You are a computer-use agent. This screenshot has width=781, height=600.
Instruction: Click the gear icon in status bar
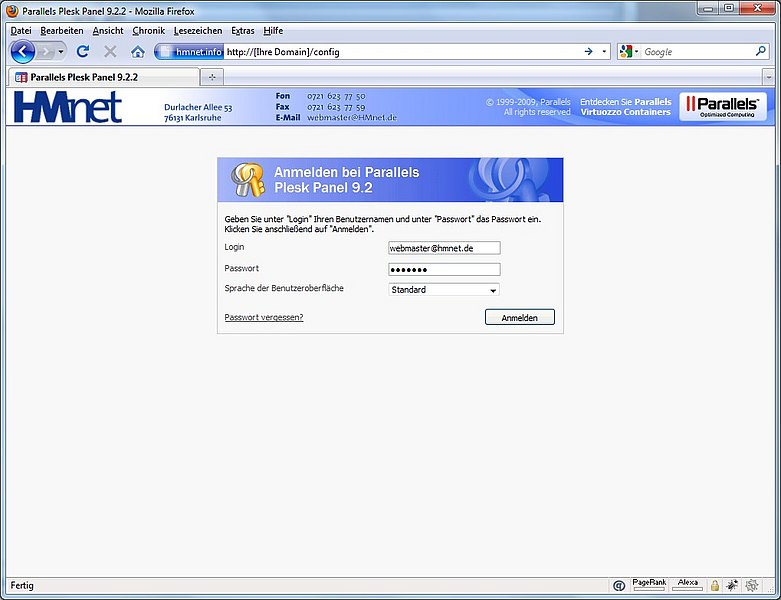pyautogui.click(x=752, y=586)
